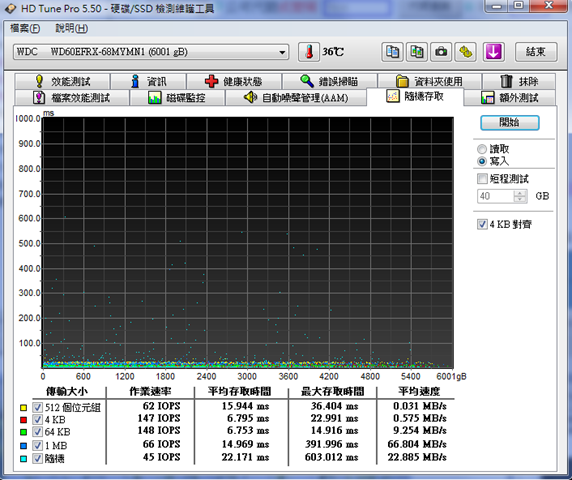Click the 開始 start button

coord(510,123)
